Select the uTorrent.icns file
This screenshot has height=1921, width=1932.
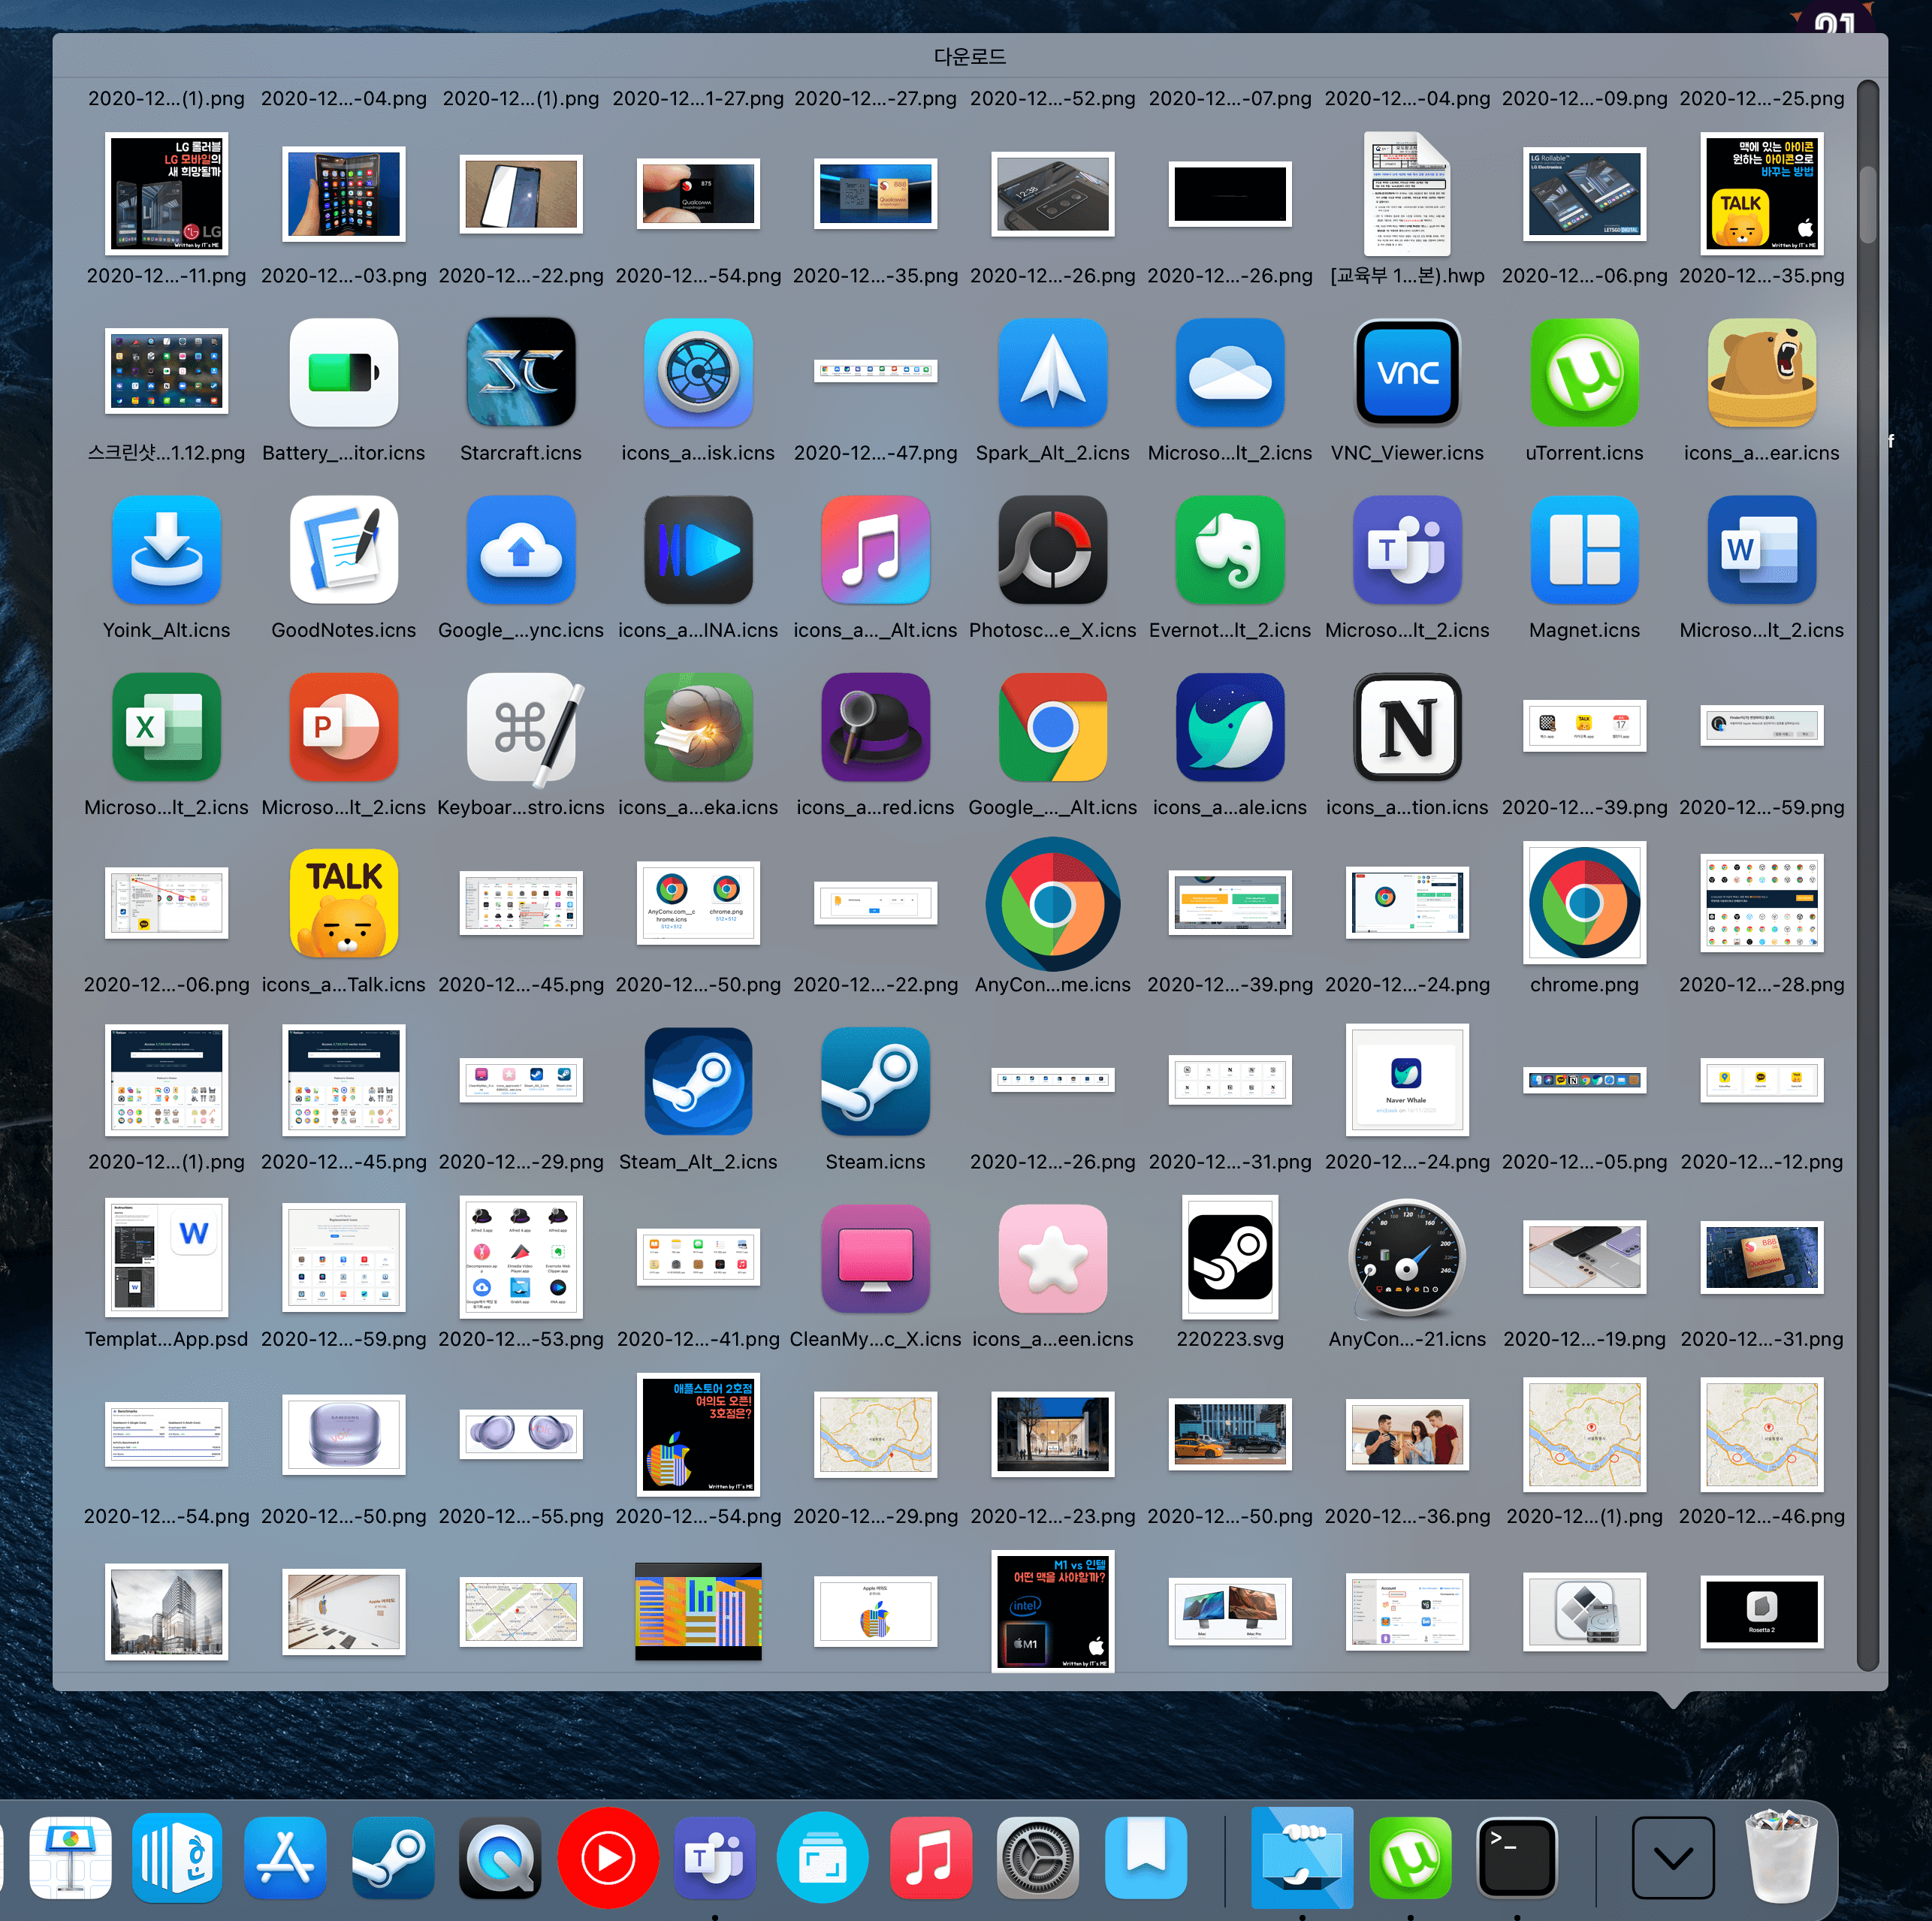1583,373
